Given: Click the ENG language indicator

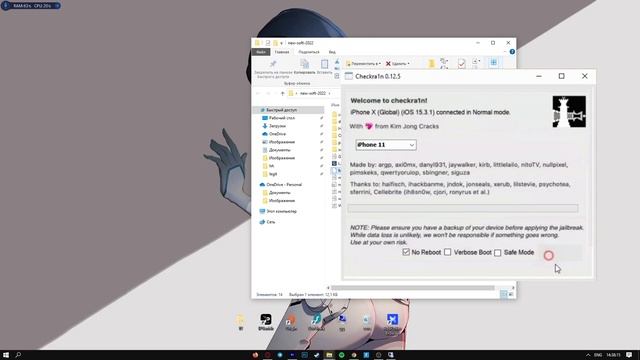Looking at the screenshot, I should pyautogui.click(x=598, y=355).
